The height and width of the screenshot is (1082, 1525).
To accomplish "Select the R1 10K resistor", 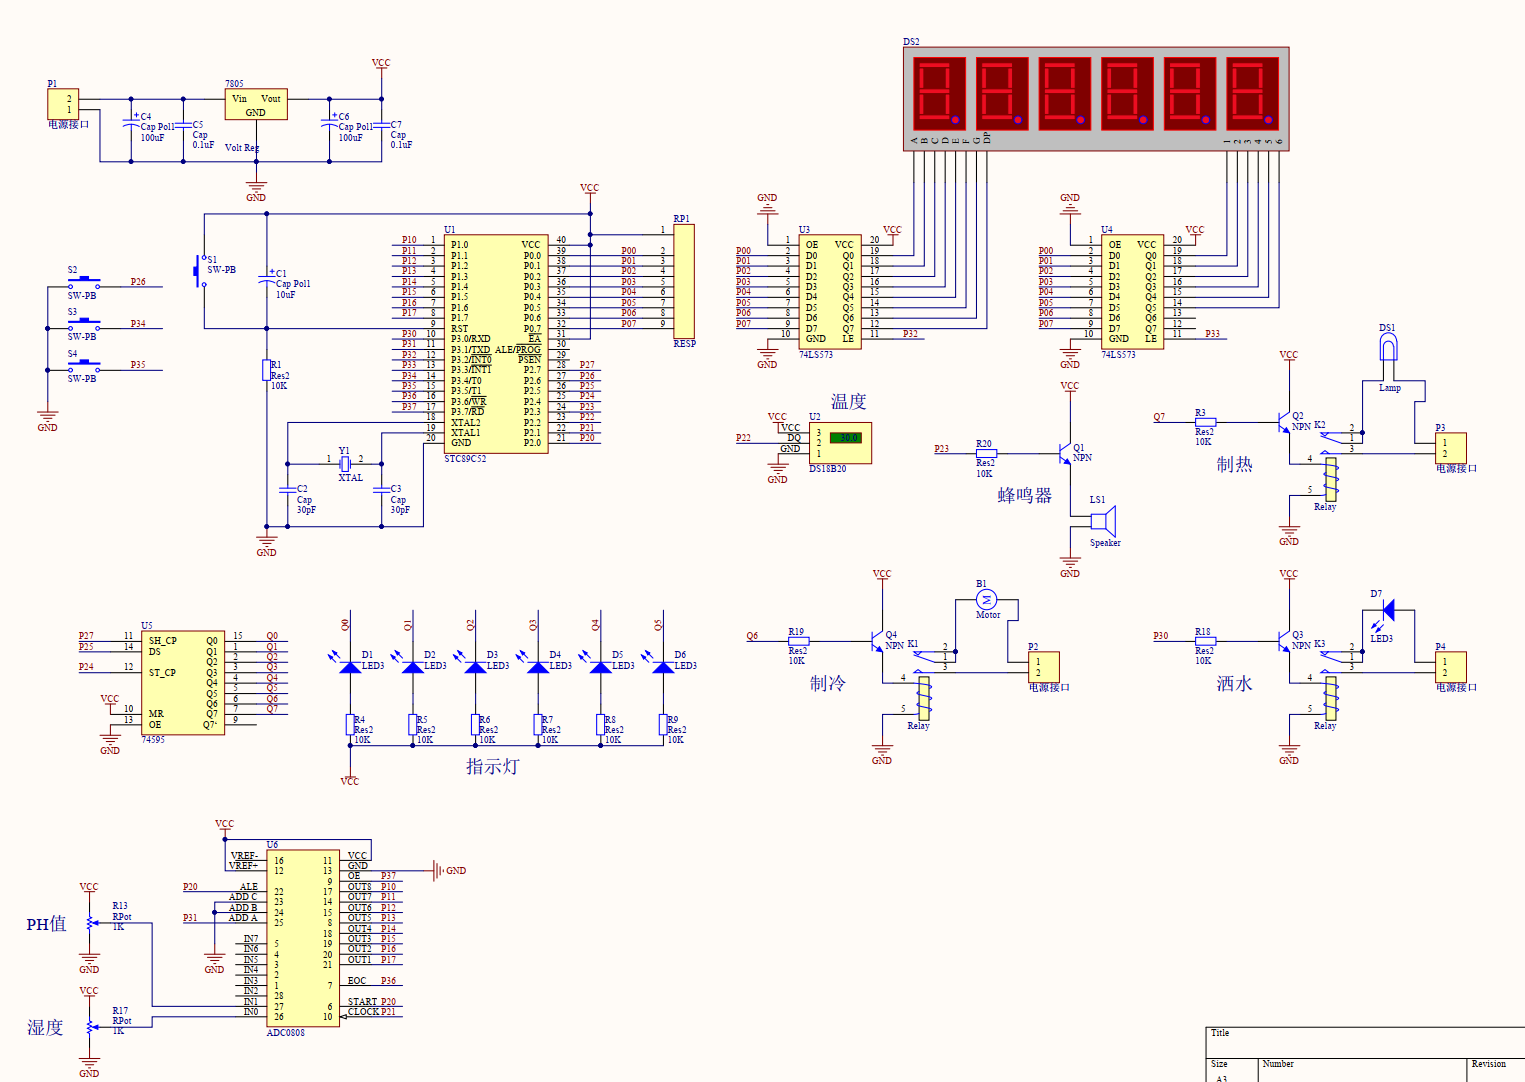I will [x=266, y=371].
